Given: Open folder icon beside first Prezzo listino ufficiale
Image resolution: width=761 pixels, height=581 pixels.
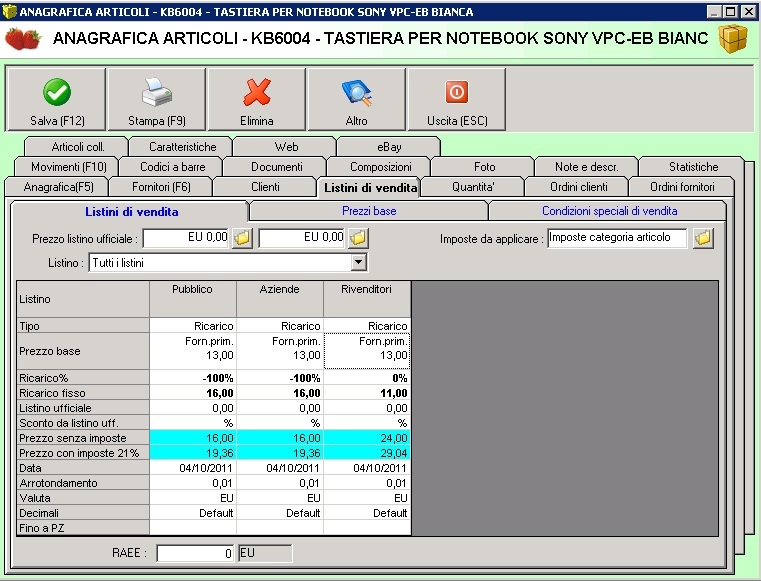Looking at the screenshot, I should tap(242, 238).
